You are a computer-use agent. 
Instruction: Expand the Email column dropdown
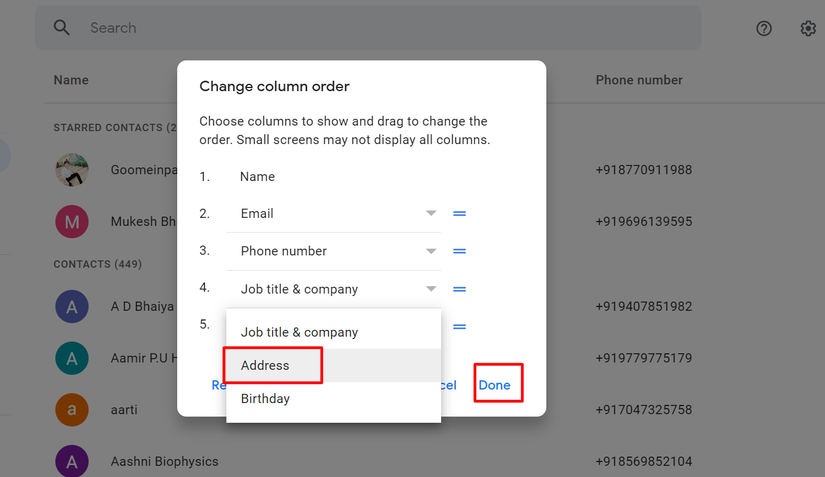pos(431,213)
